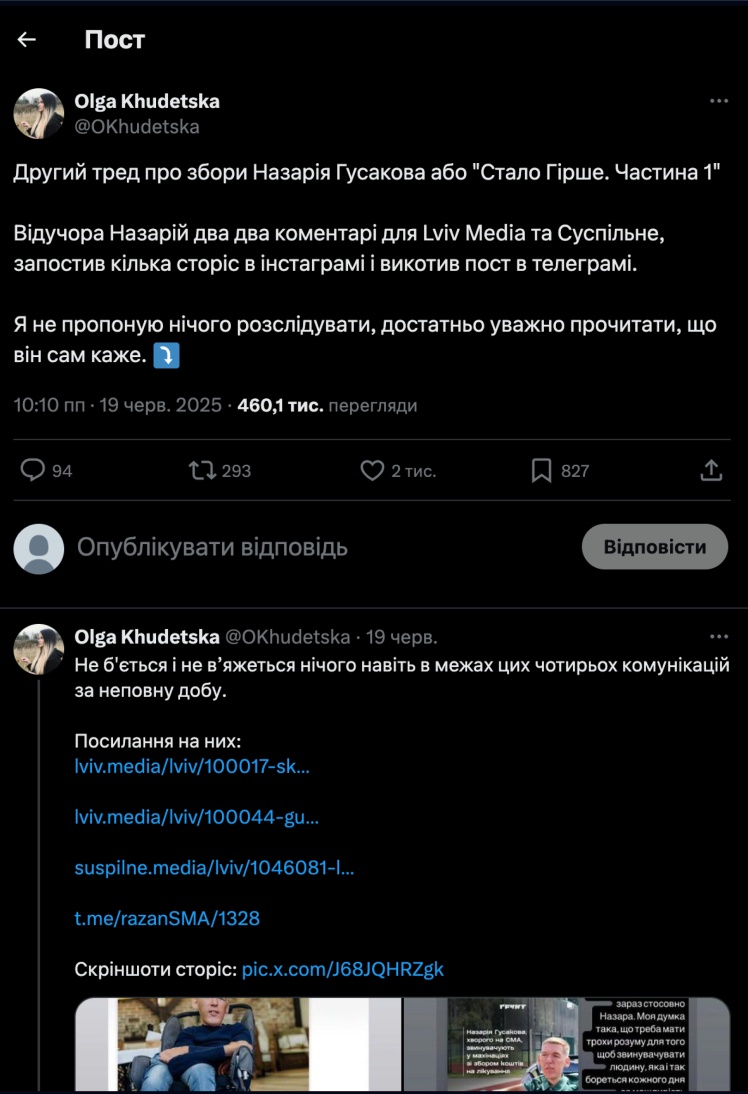Viewport: 748px width, 1094px height.
Task: Open the lviv.media/lviv/100017 link
Action: point(192,767)
